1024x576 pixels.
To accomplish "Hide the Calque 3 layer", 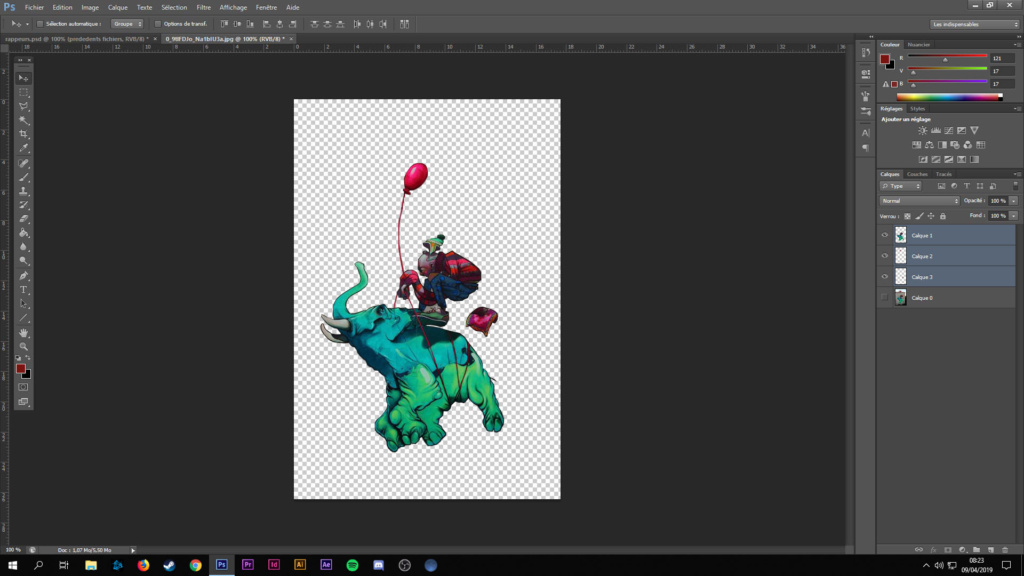I will [x=885, y=277].
